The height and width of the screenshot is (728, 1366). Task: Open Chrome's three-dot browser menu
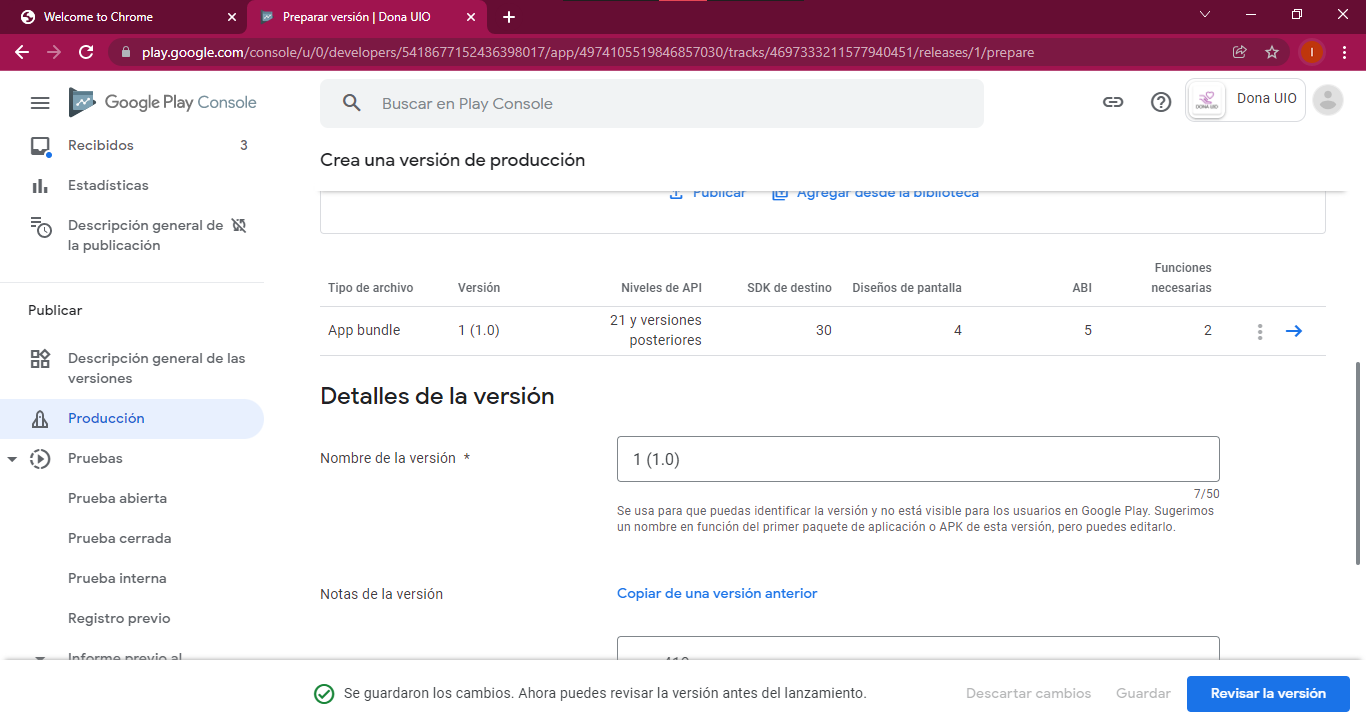pos(1345,52)
